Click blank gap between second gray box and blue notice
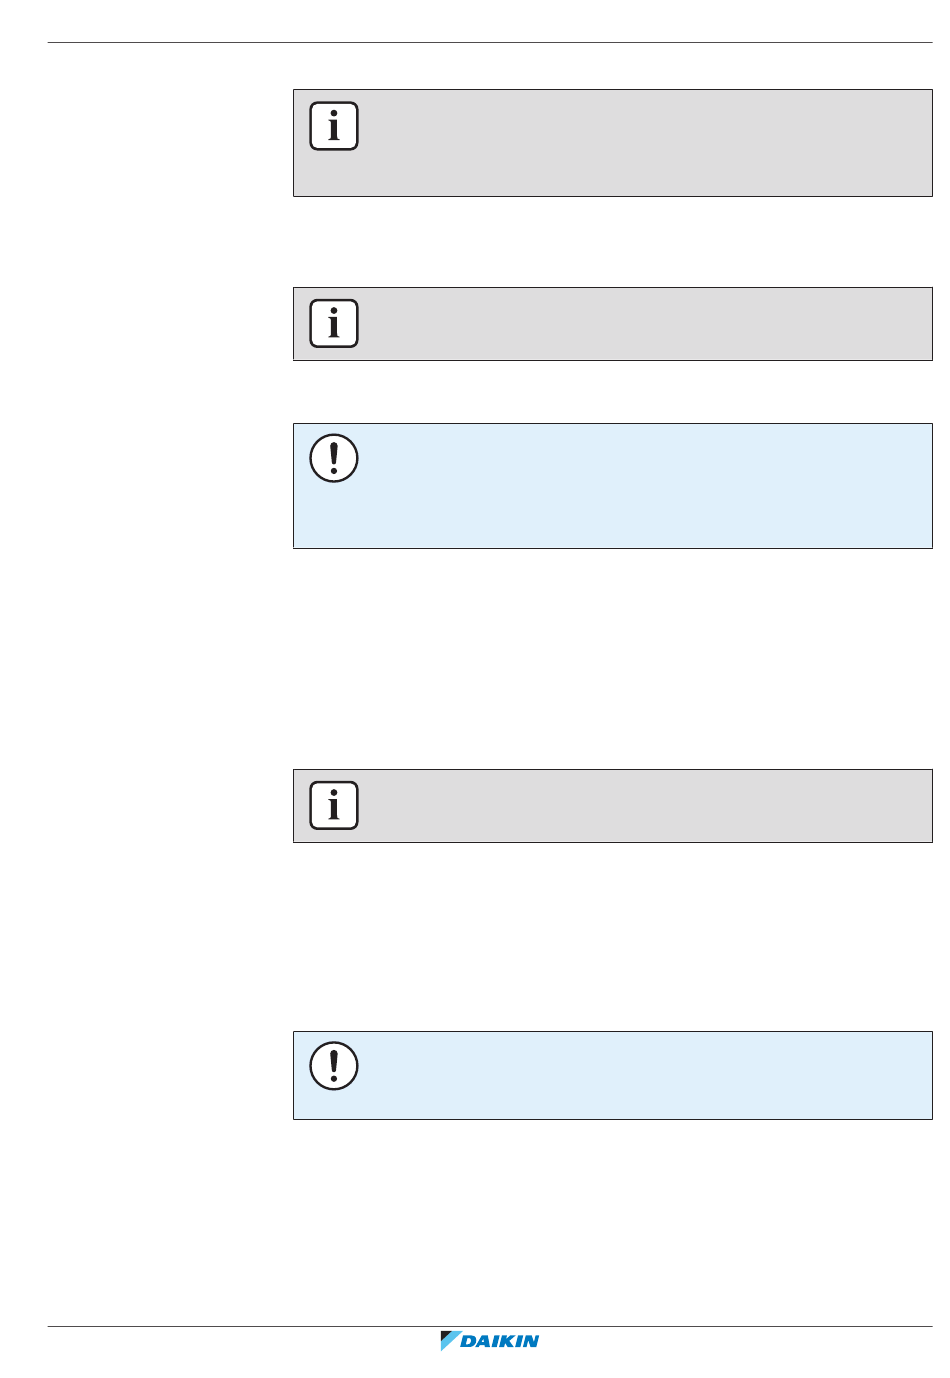950x1378 pixels. pyautogui.click(x=612, y=392)
